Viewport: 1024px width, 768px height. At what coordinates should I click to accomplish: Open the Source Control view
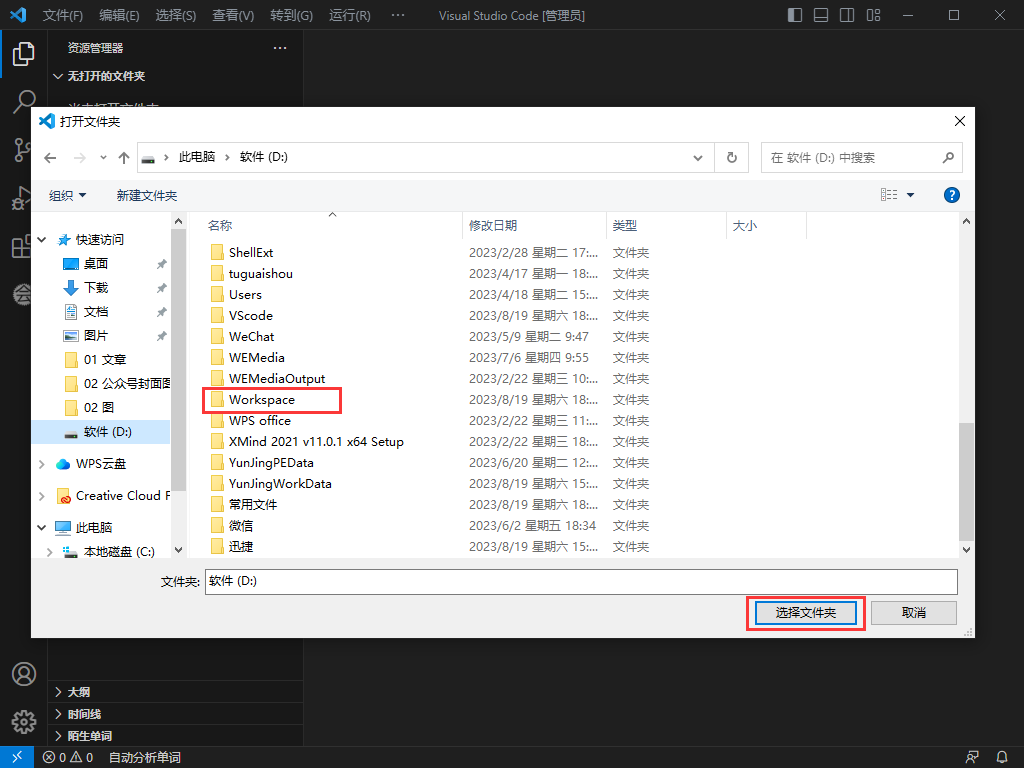22,150
